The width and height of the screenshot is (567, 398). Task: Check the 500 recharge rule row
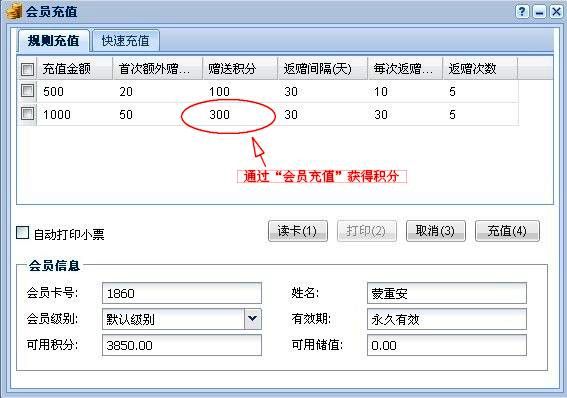(x=27, y=91)
